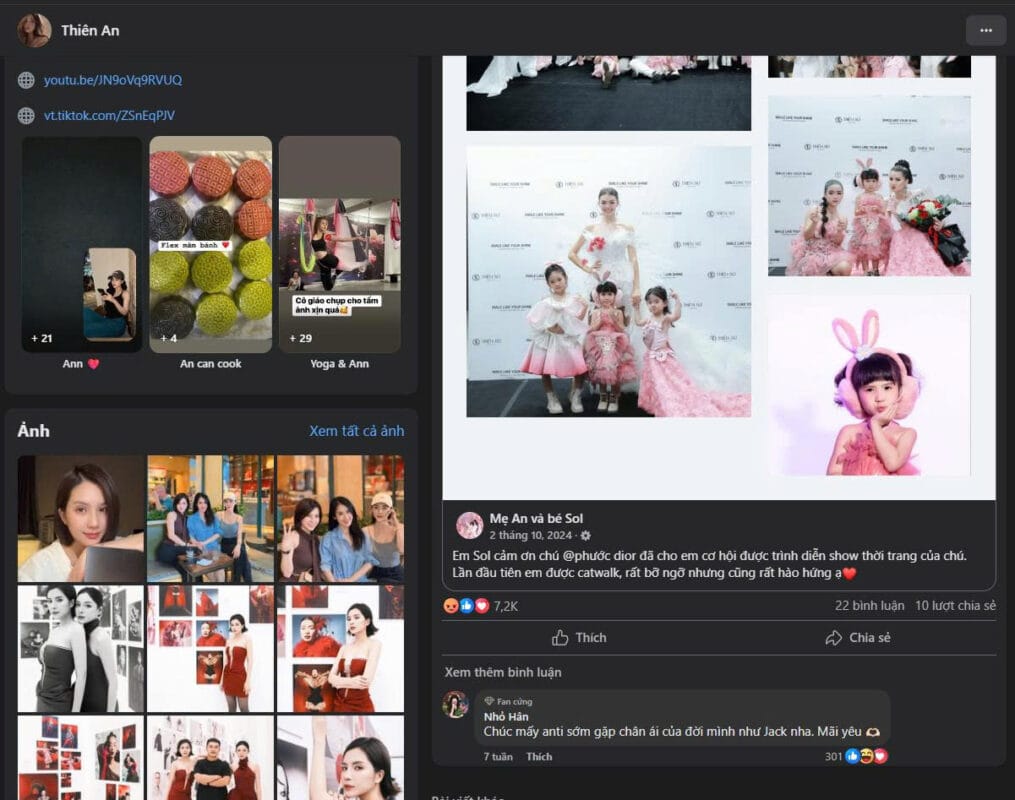Click the heart reaction icon beside 7,2K
Image resolution: width=1015 pixels, height=800 pixels.
pyautogui.click(x=482, y=606)
